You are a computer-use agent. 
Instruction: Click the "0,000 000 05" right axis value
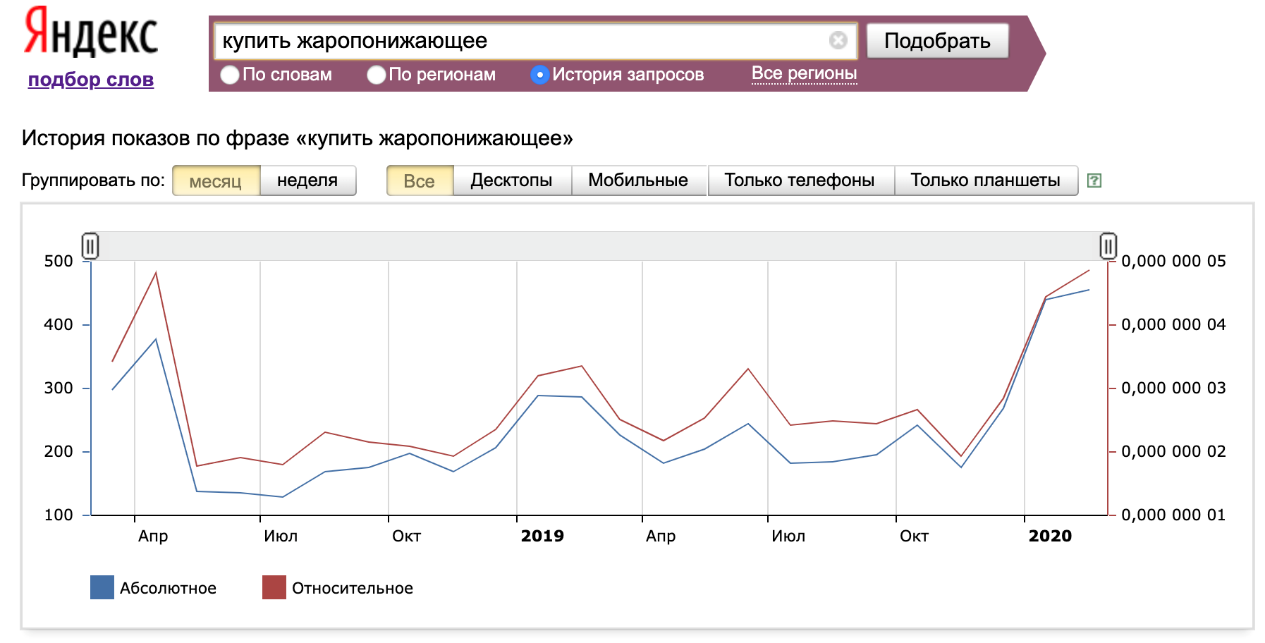click(1175, 261)
